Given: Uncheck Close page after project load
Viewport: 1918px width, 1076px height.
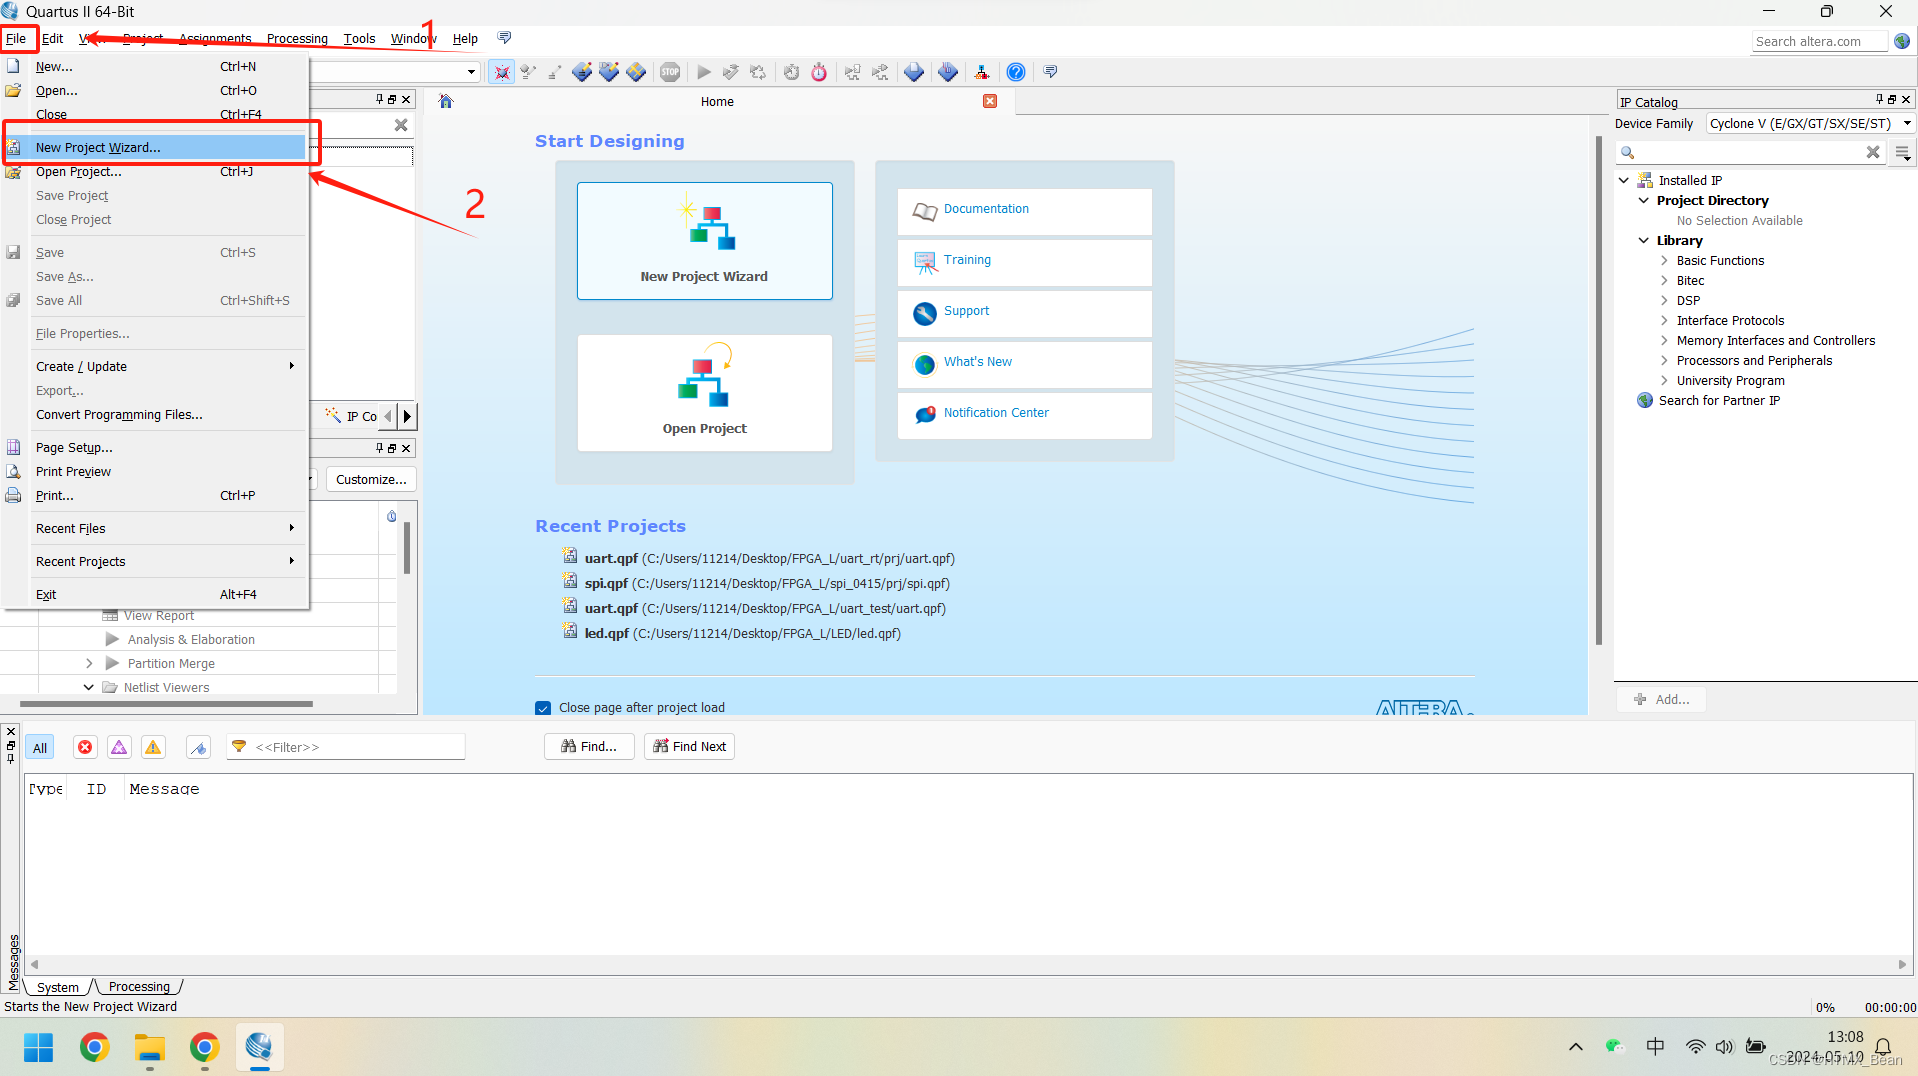Looking at the screenshot, I should (x=543, y=708).
